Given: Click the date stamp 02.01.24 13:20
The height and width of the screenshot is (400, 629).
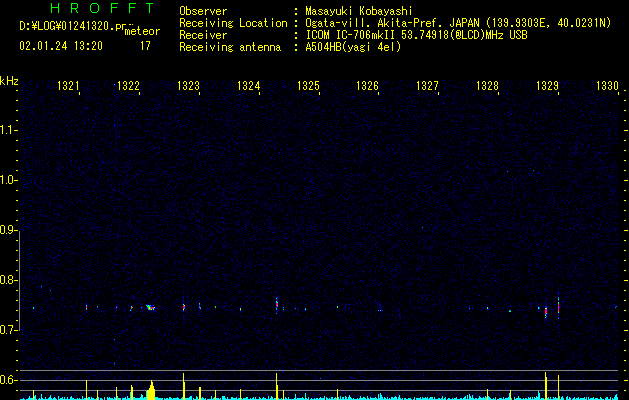Looking at the screenshot, I should pyautogui.click(x=61, y=46).
